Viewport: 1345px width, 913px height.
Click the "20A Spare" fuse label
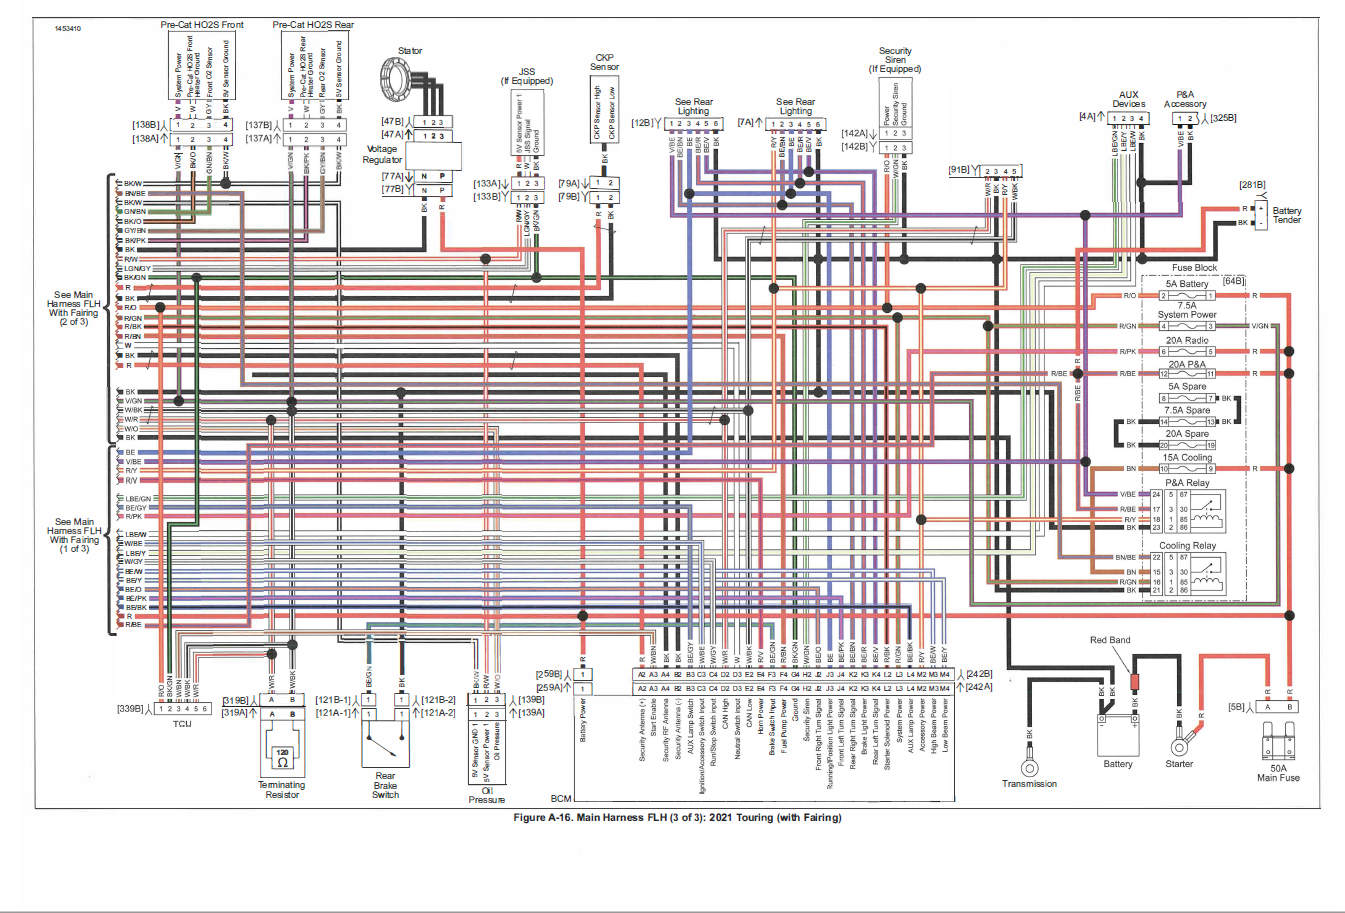coord(1187,434)
